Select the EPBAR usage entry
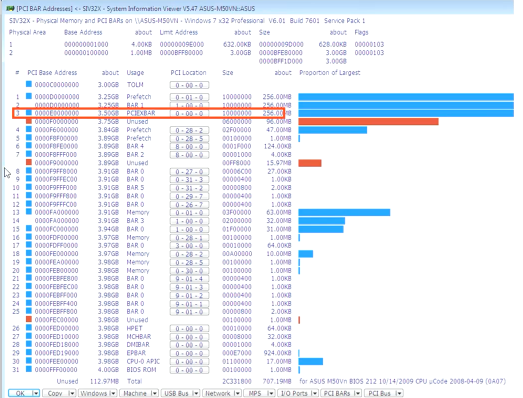523x398 pixels. [x=136, y=353]
